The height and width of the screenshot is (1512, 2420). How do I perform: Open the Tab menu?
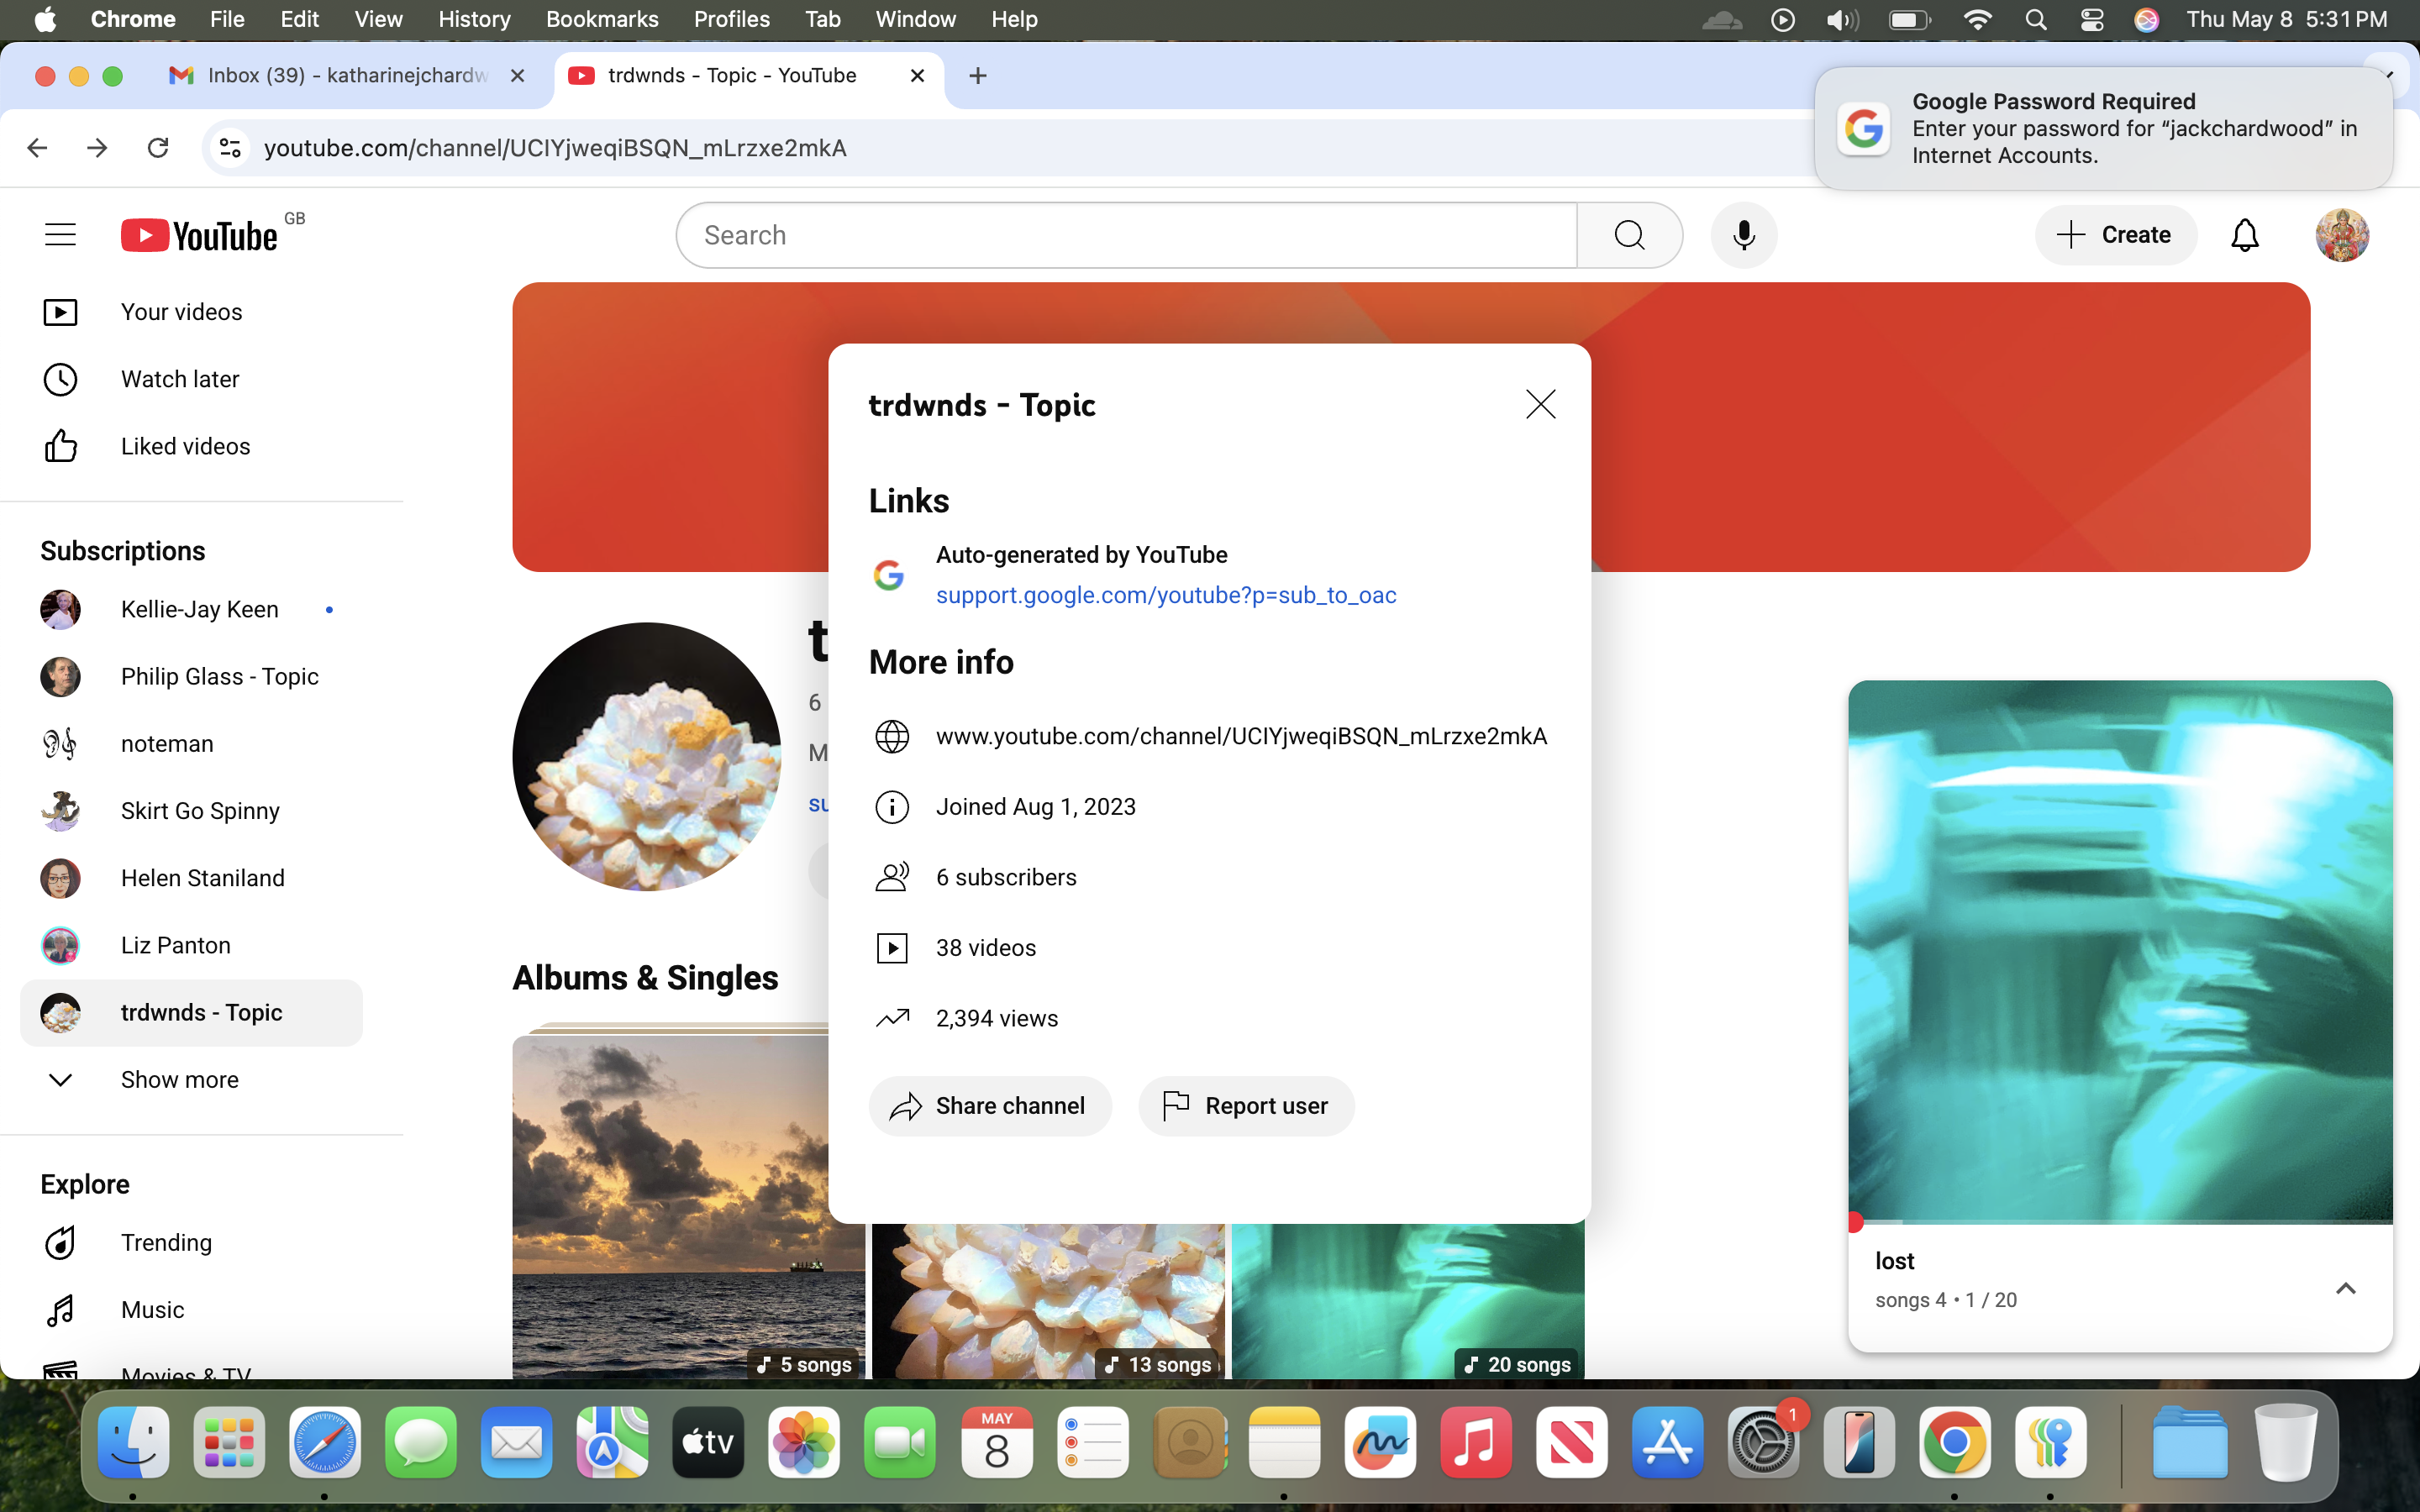tap(823, 19)
